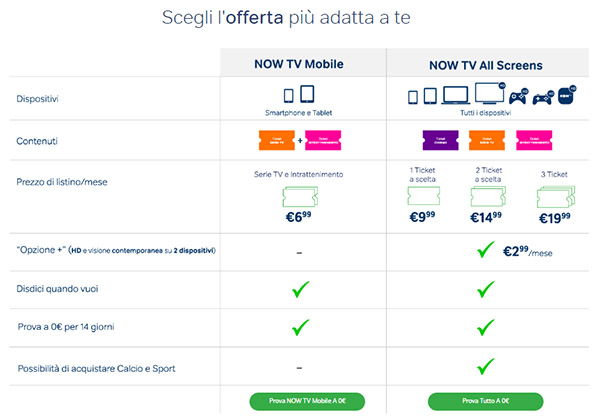Select the NOW TV All Screens column header
The height and width of the screenshot is (417, 600).
(487, 65)
